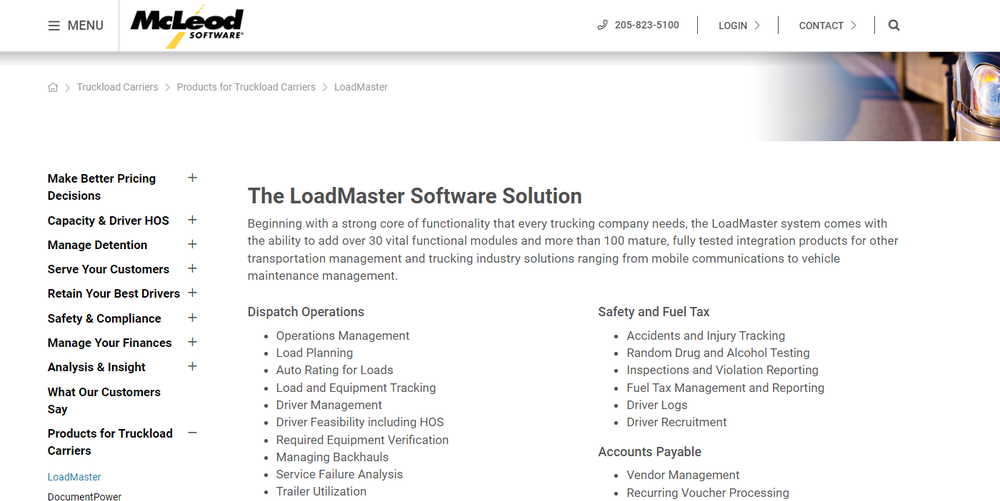
Task: Click 'Load Planning' list item
Action: [x=314, y=353]
